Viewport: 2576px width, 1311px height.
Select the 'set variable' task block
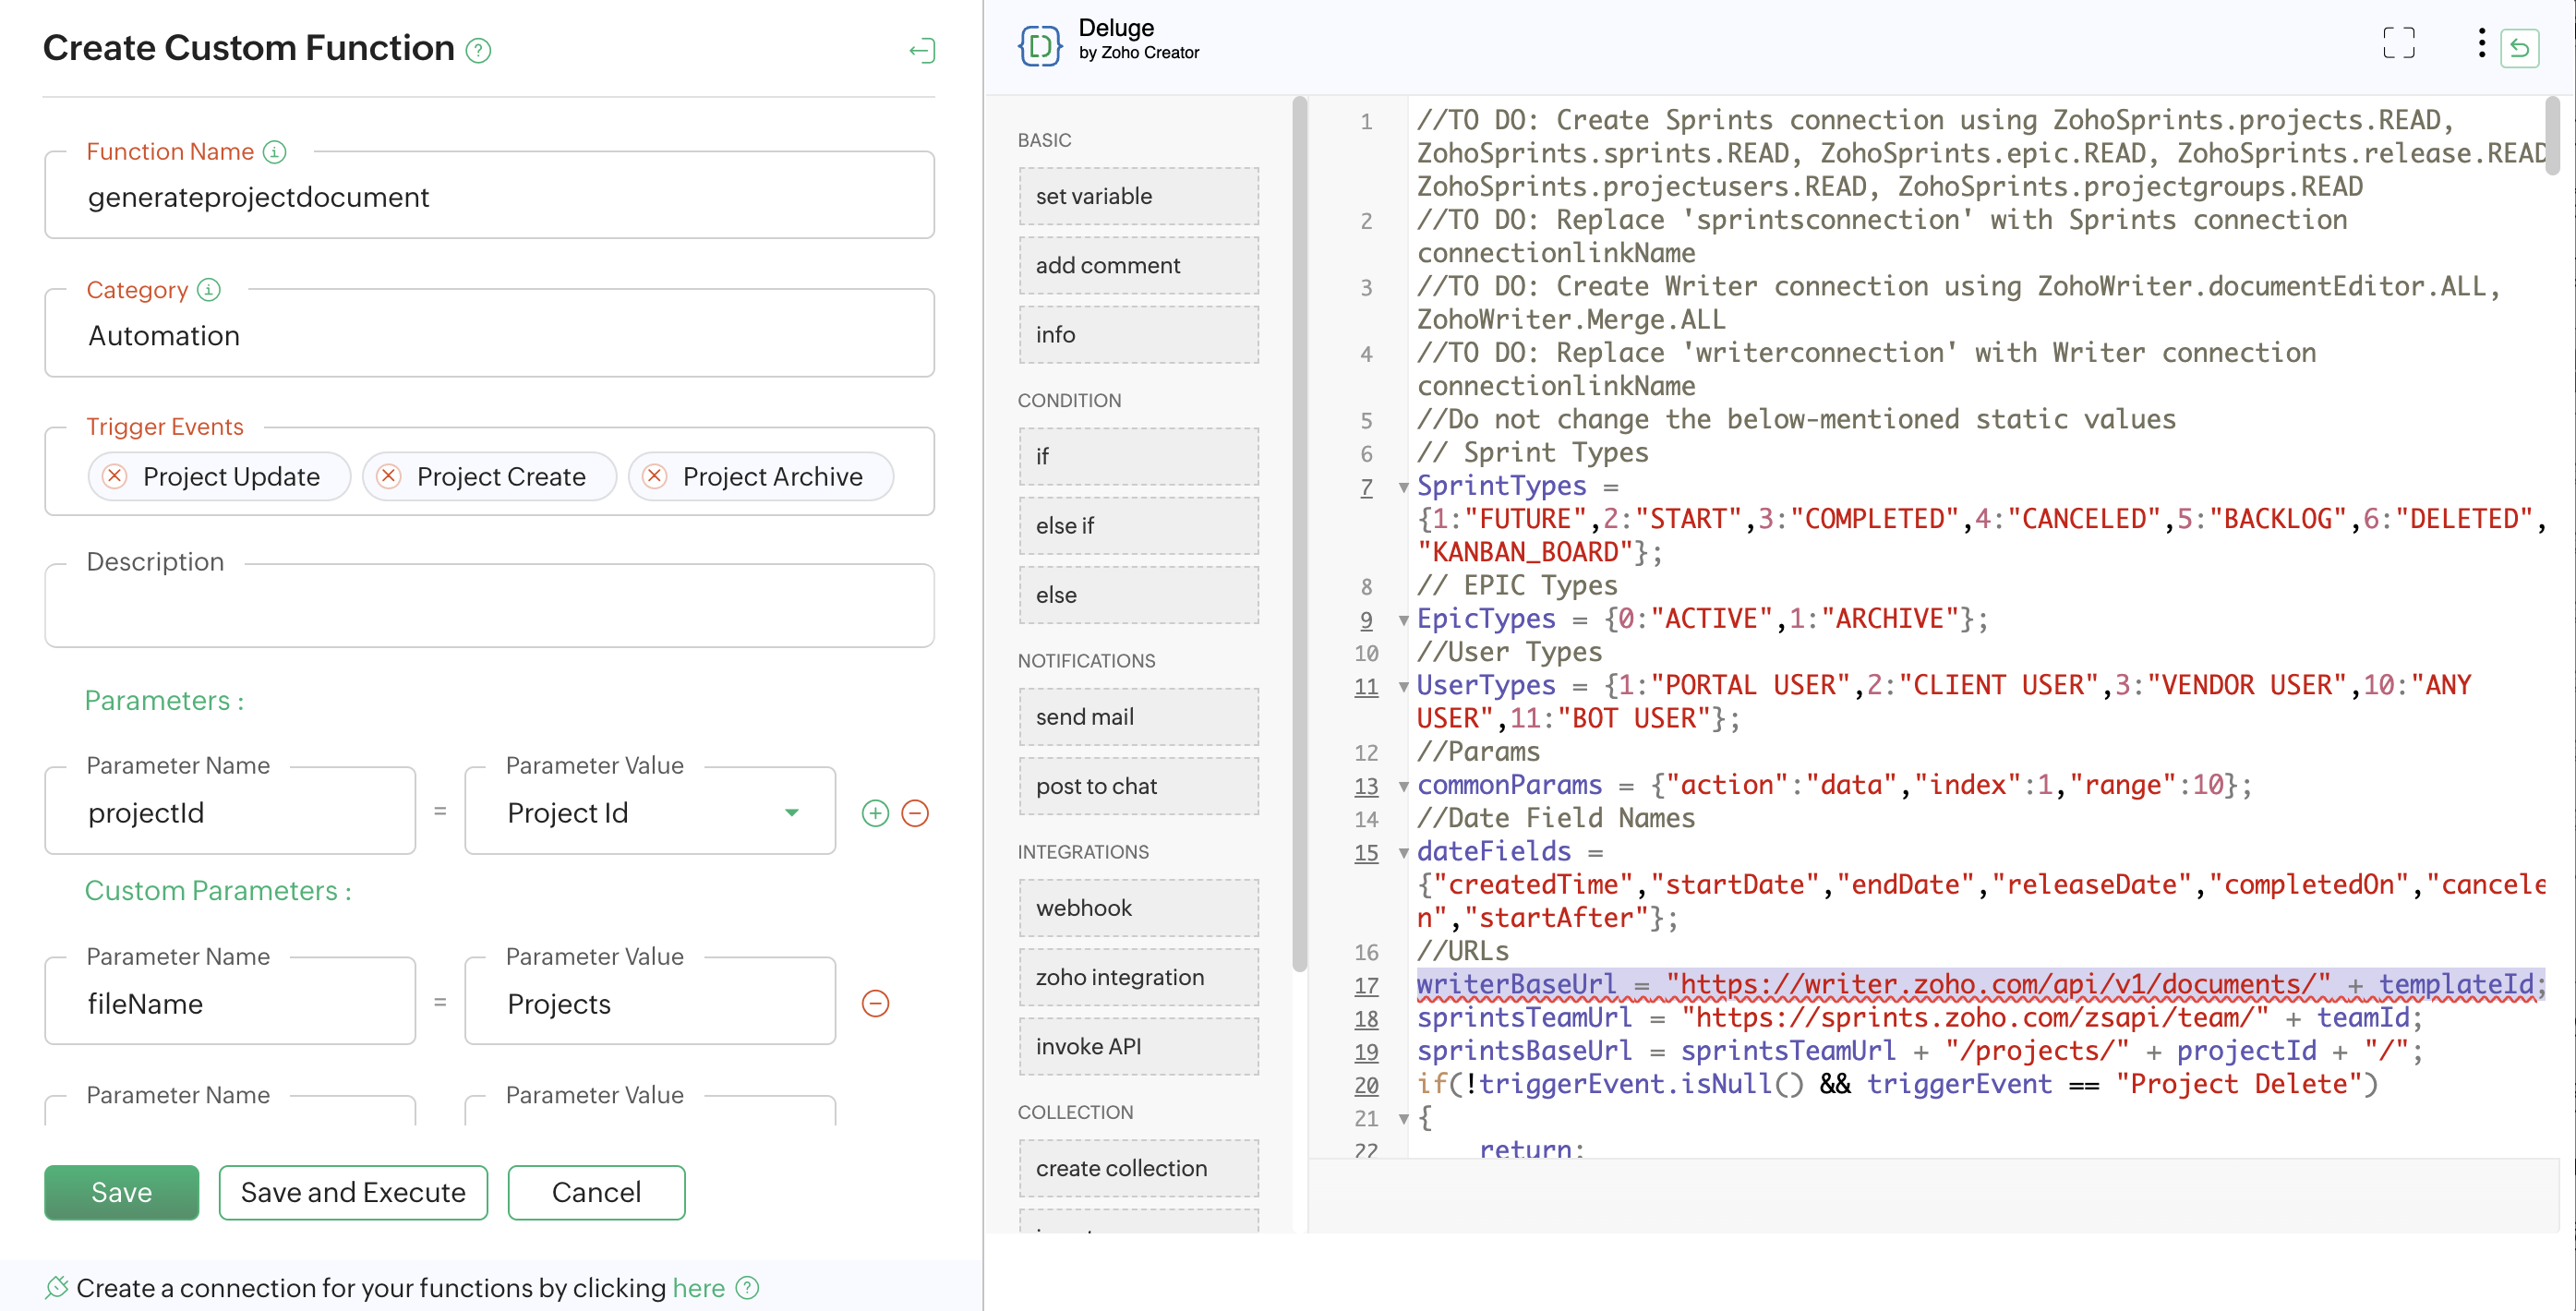pyautogui.click(x=1138, y=196)
